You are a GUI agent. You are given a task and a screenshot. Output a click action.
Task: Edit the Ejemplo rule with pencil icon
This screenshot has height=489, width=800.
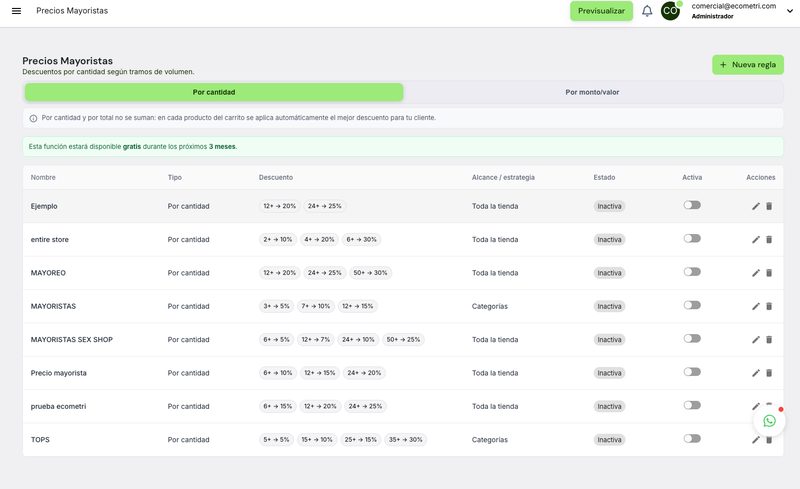click(756, 206)
